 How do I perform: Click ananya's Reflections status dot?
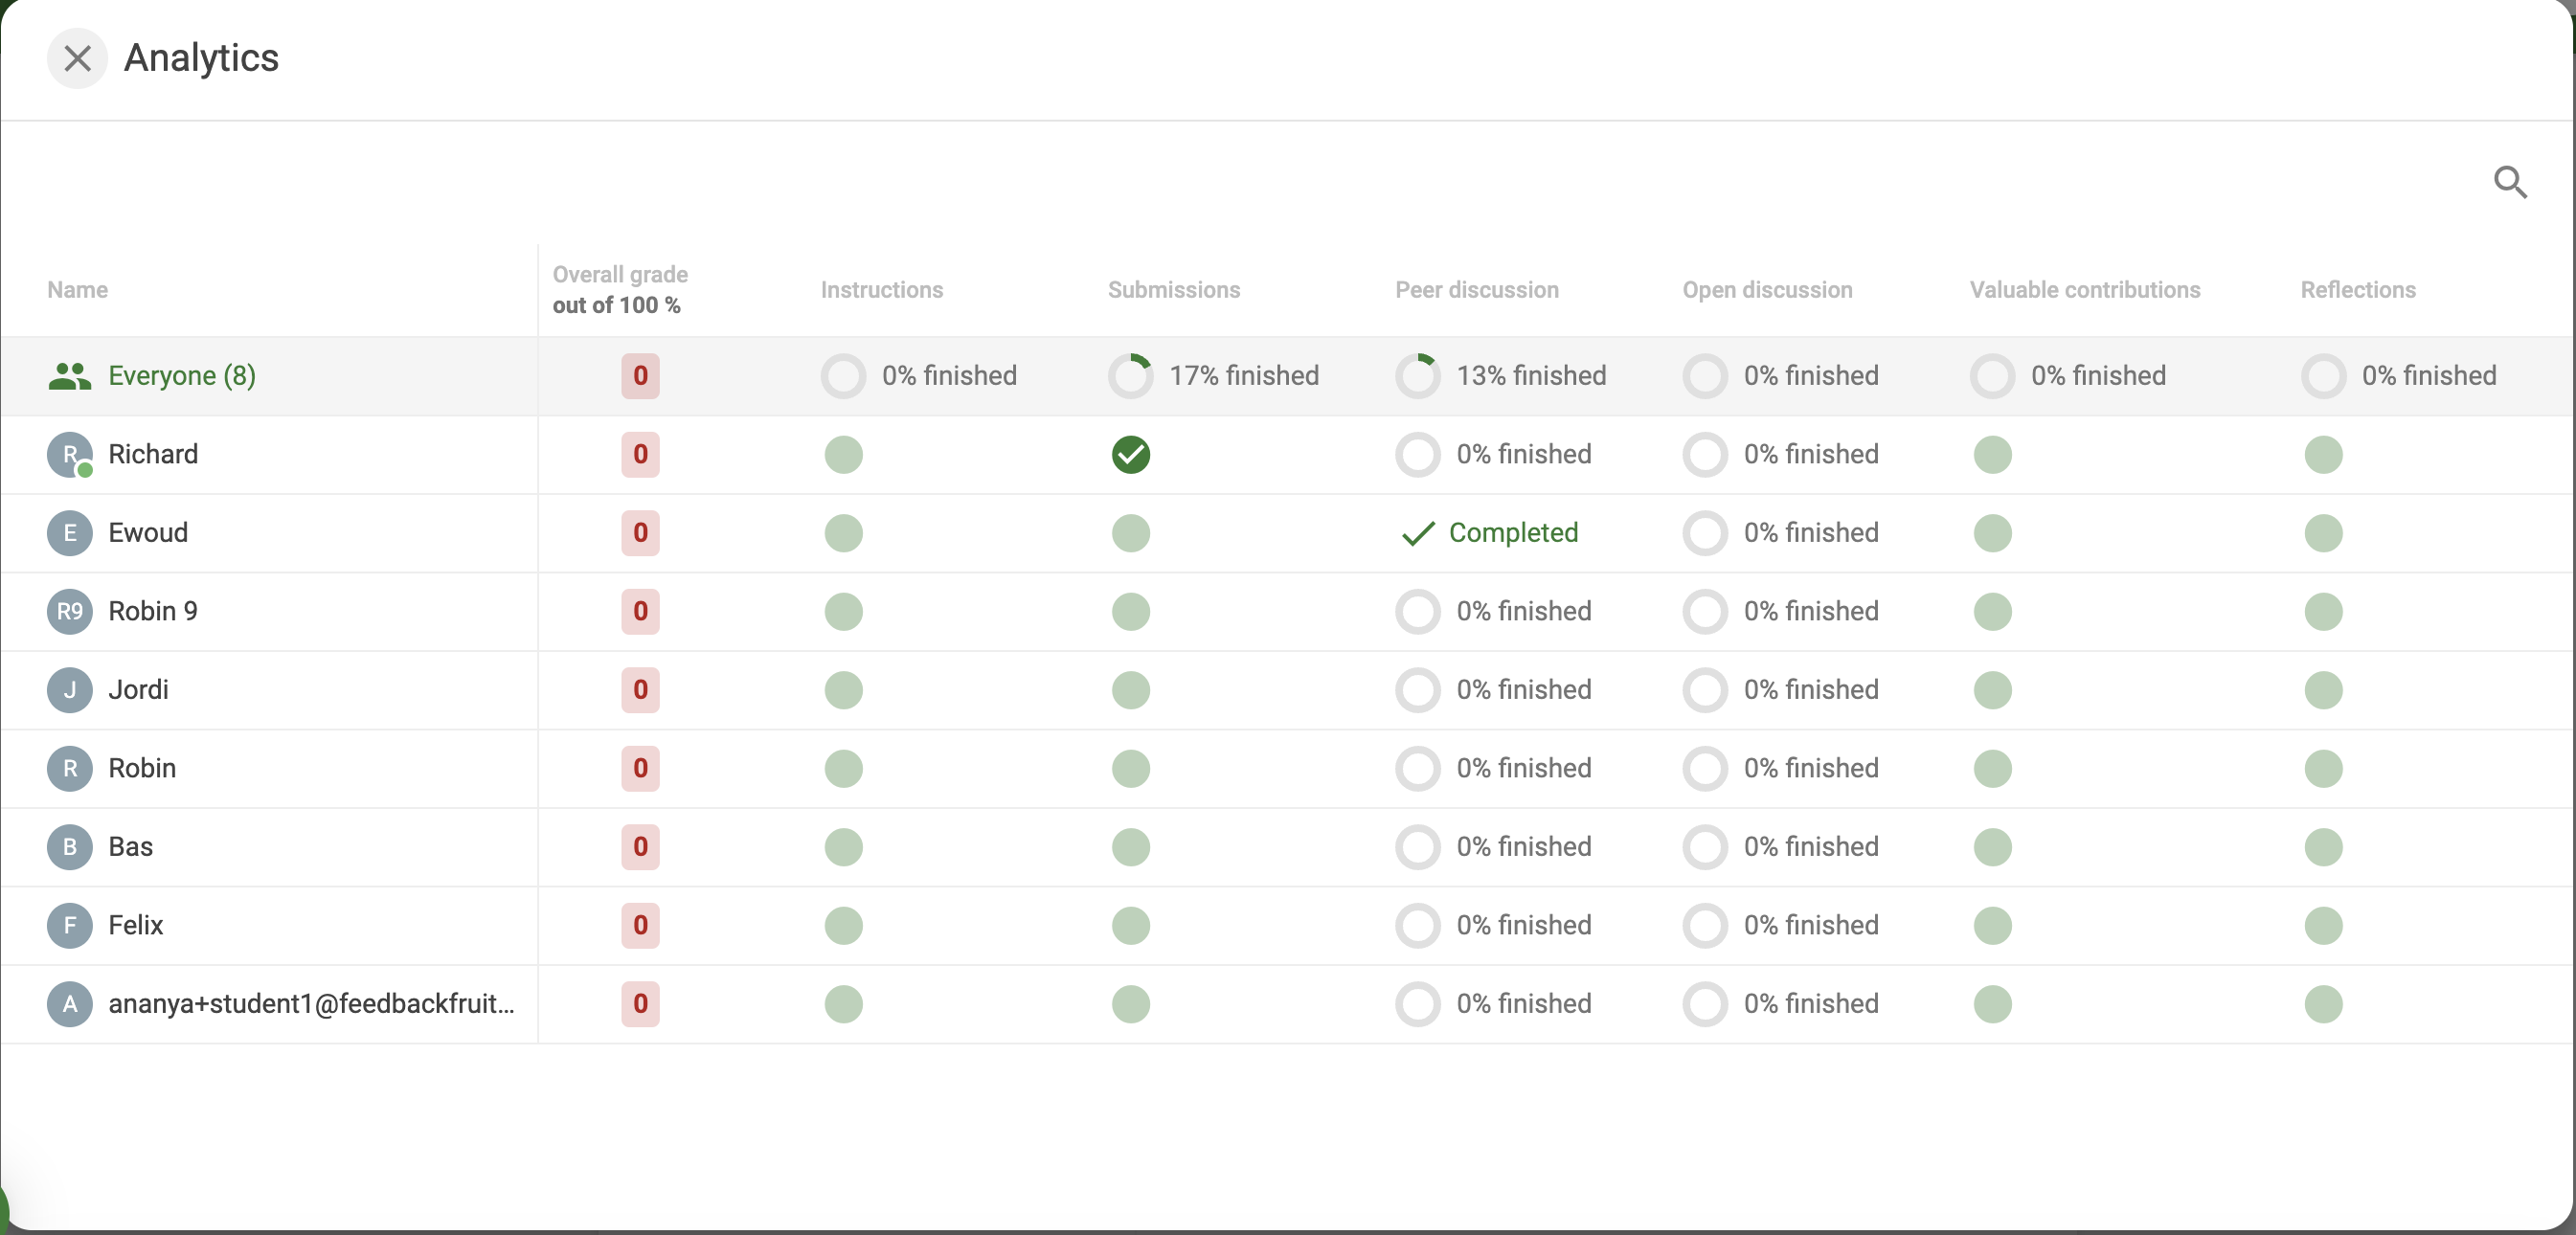coord(2324,1004)
